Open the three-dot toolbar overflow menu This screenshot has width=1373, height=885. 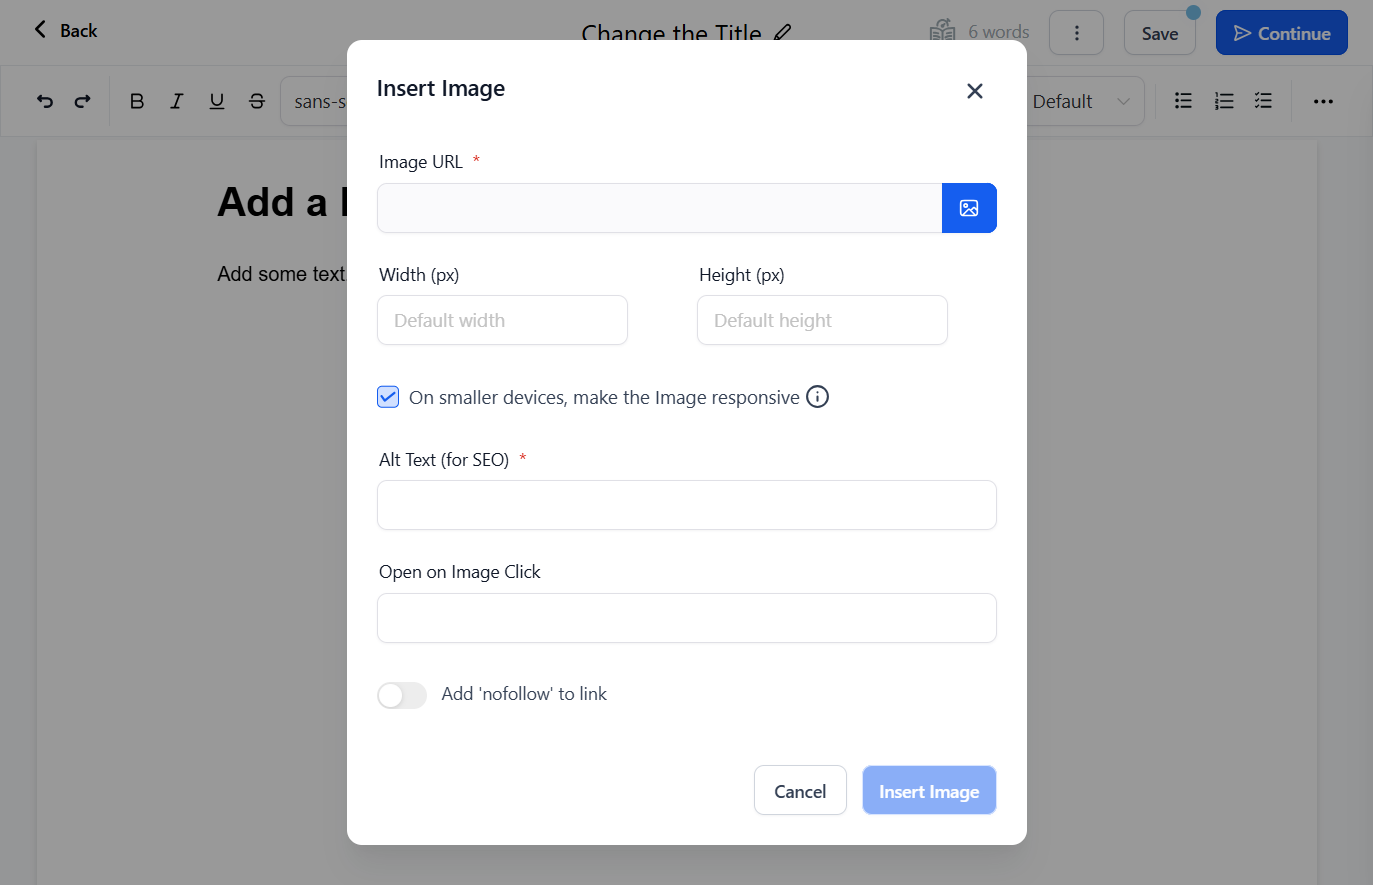click(1323, 101)
